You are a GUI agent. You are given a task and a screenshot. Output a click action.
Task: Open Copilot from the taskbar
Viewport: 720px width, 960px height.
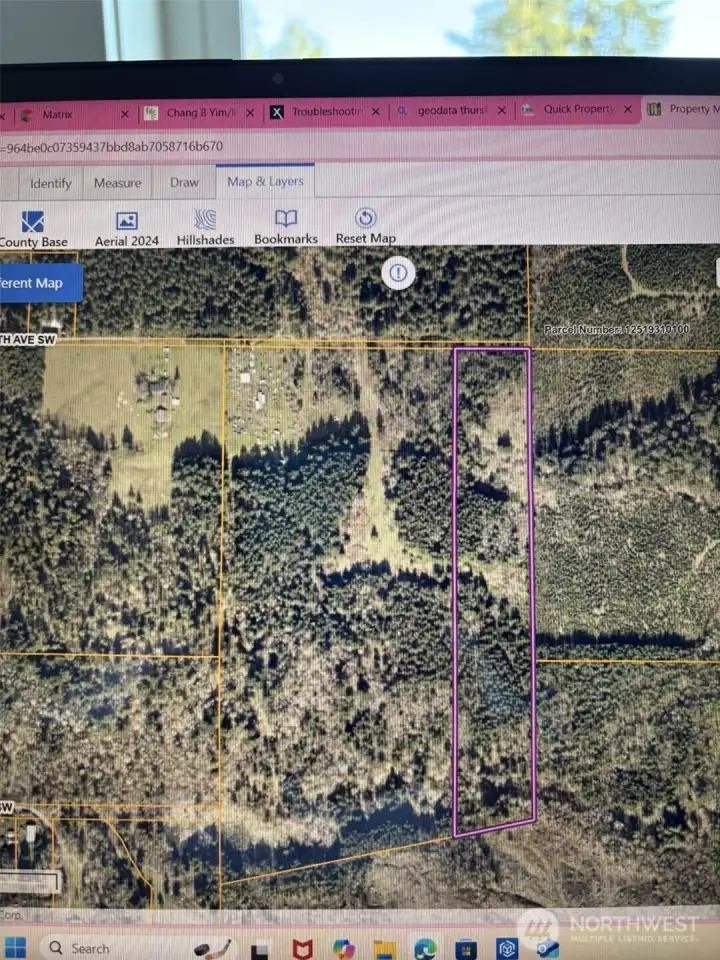tap(344, 948)
